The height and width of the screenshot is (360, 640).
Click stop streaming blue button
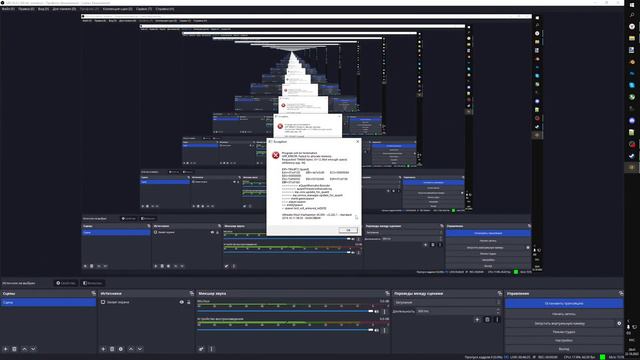564,303
